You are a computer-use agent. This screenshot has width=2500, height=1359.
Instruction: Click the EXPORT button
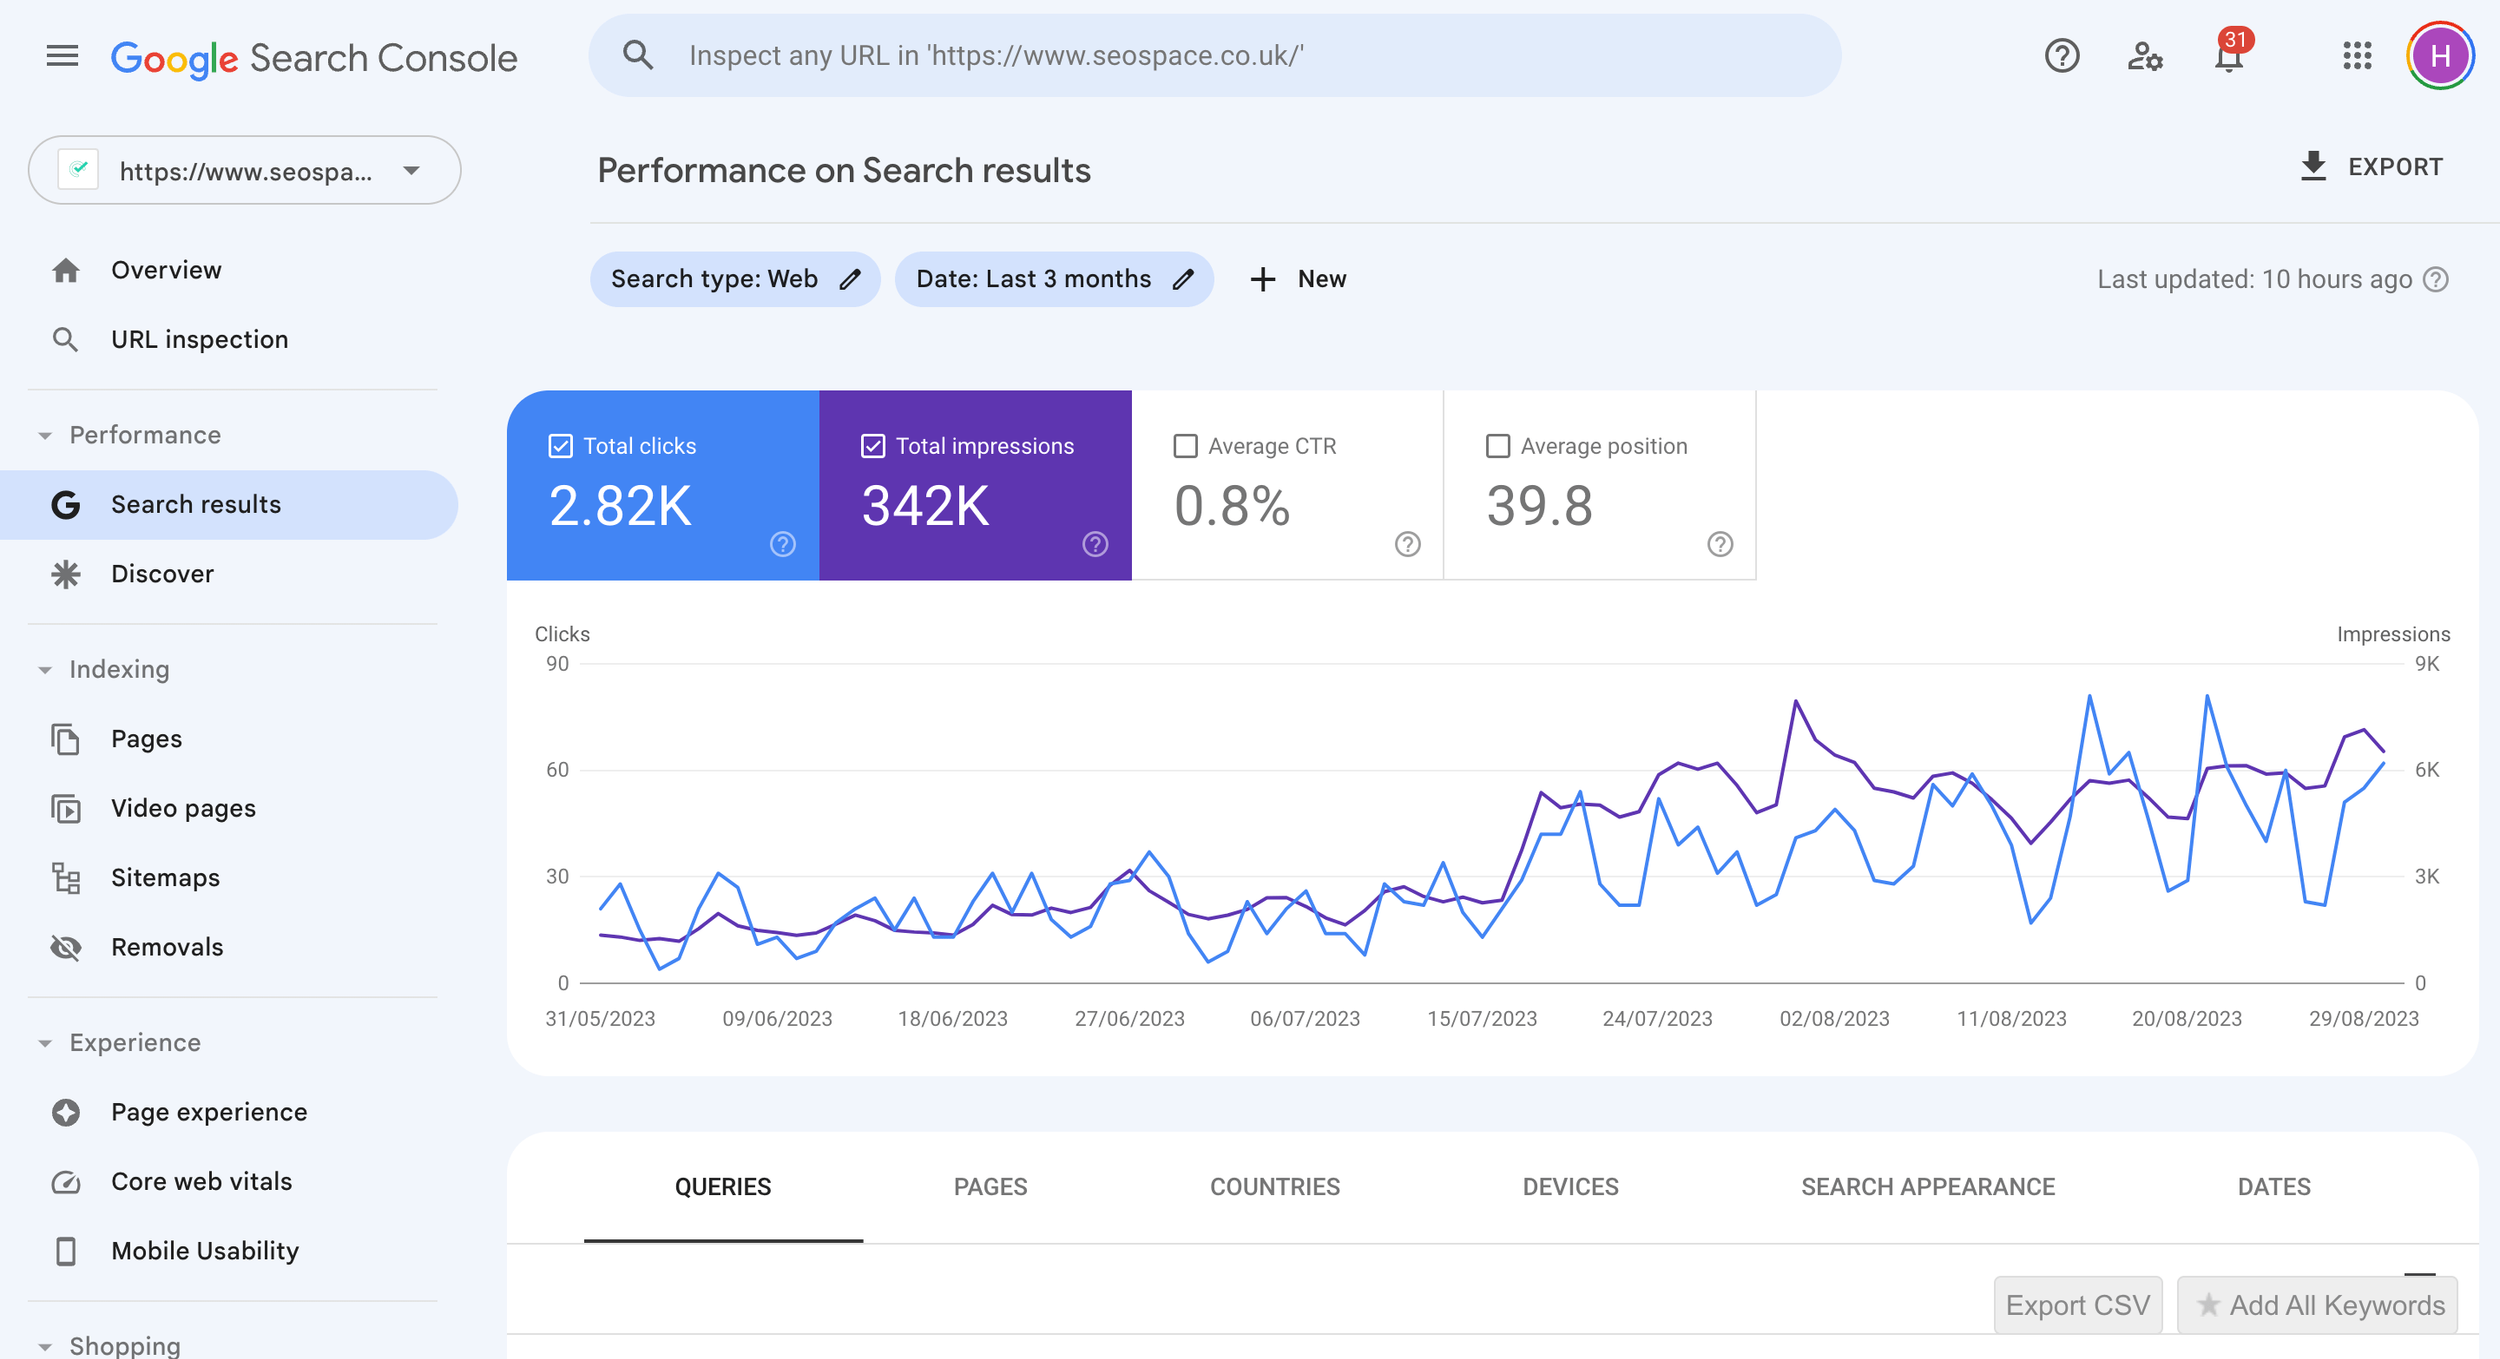click(2371, 166)
